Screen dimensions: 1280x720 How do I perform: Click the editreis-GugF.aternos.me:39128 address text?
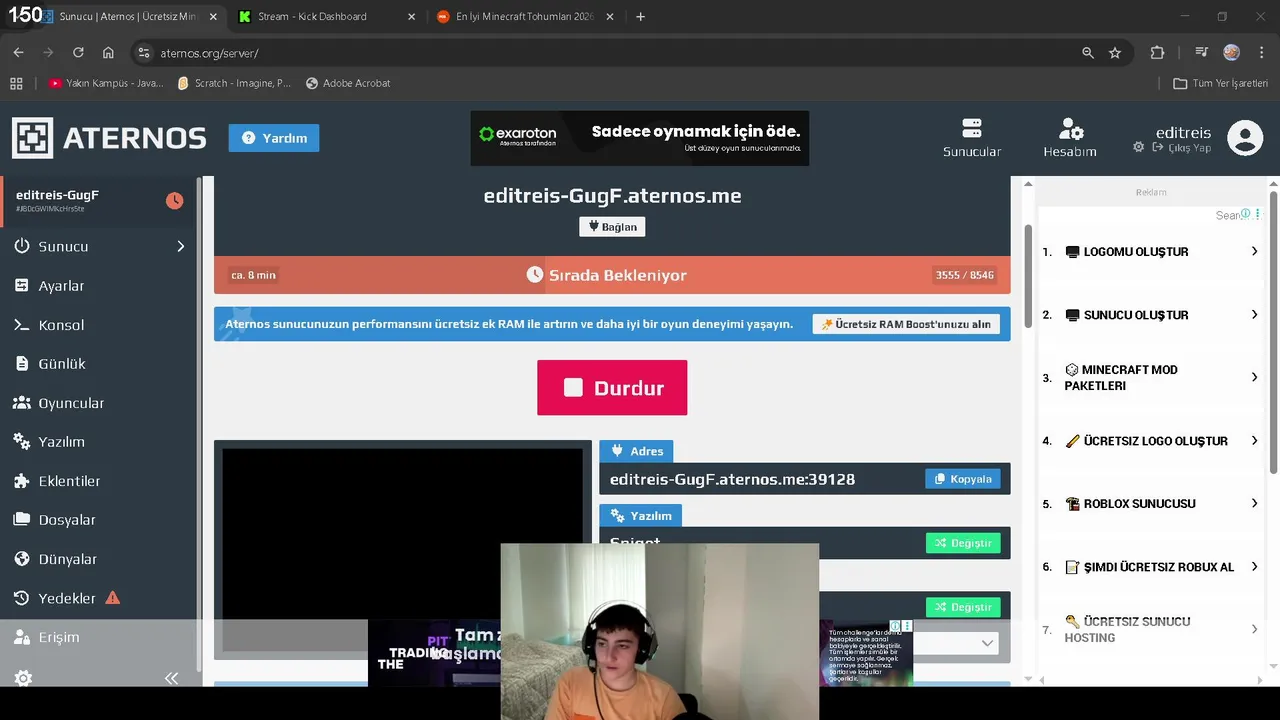point(732,479)
